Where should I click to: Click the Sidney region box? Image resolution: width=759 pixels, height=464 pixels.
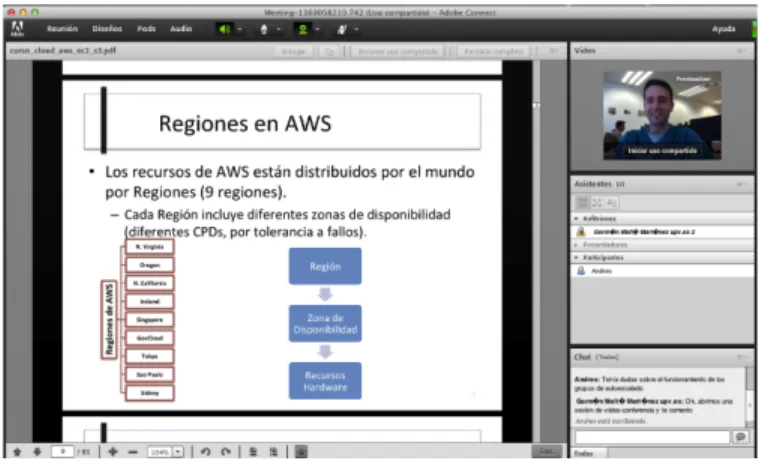pos(150,393)
